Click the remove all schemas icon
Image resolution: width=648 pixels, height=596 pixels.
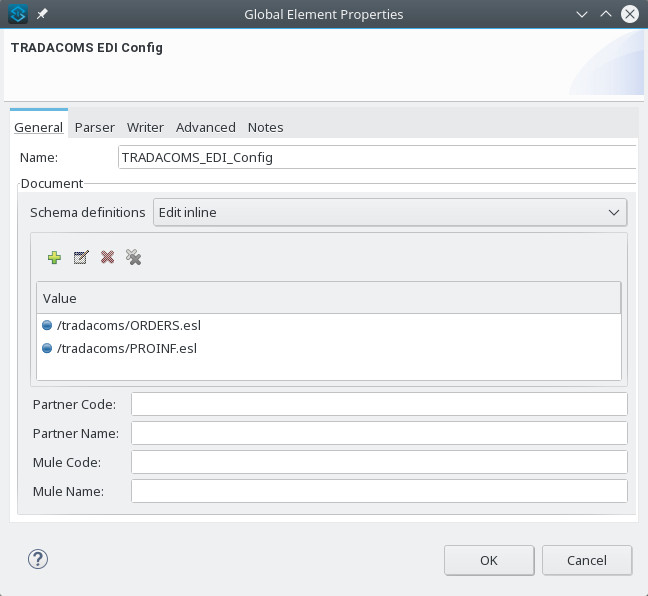134,258
